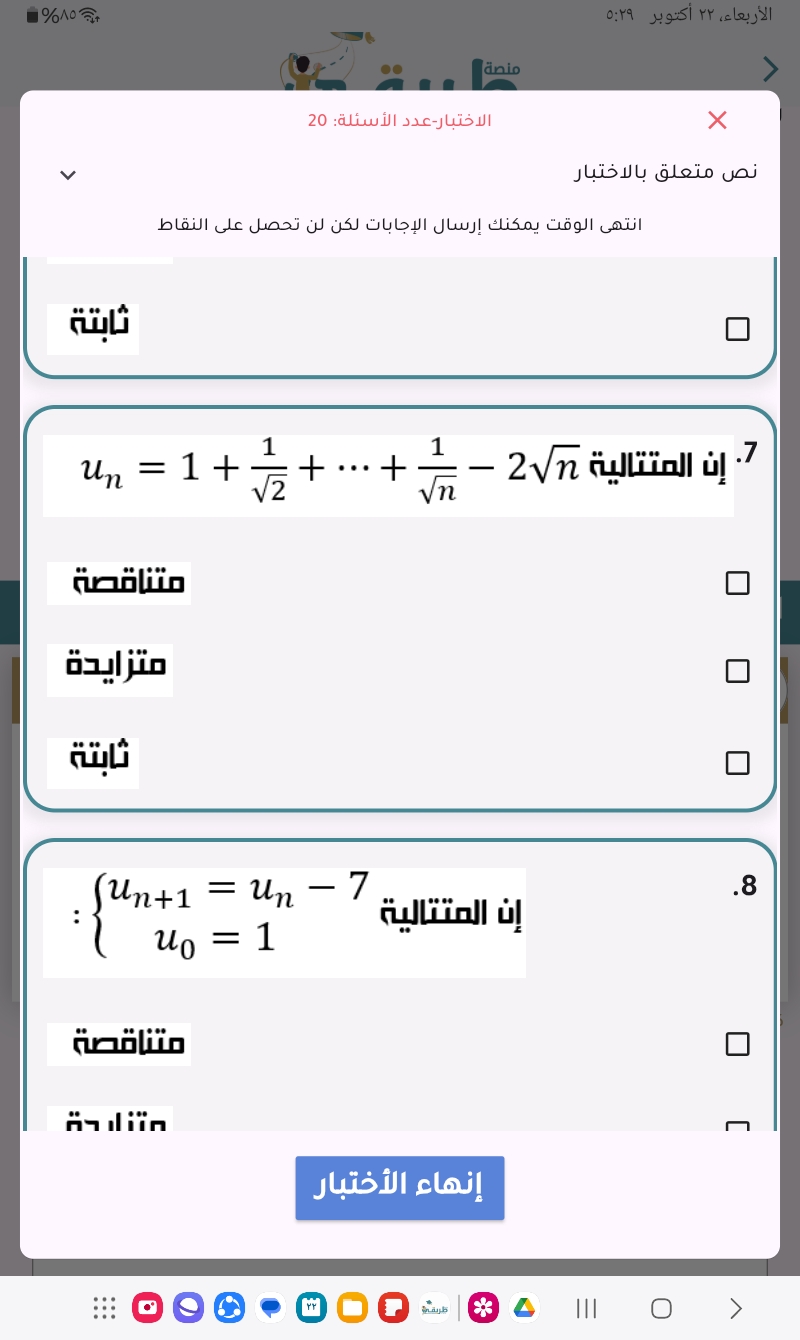The height and width of the screenshot is (1340, 800).
Task: Expand the 'نص متعلق بالاختبار' chevron
Action: click(x=68, y=175)
